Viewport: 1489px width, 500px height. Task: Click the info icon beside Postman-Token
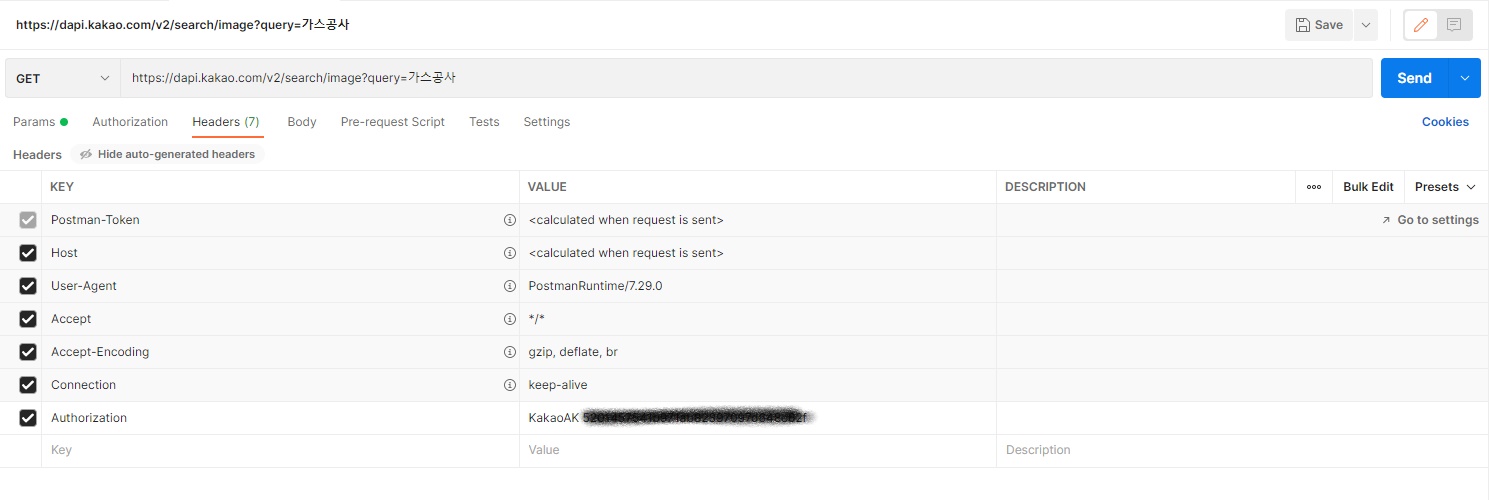(x=509, y=220)
